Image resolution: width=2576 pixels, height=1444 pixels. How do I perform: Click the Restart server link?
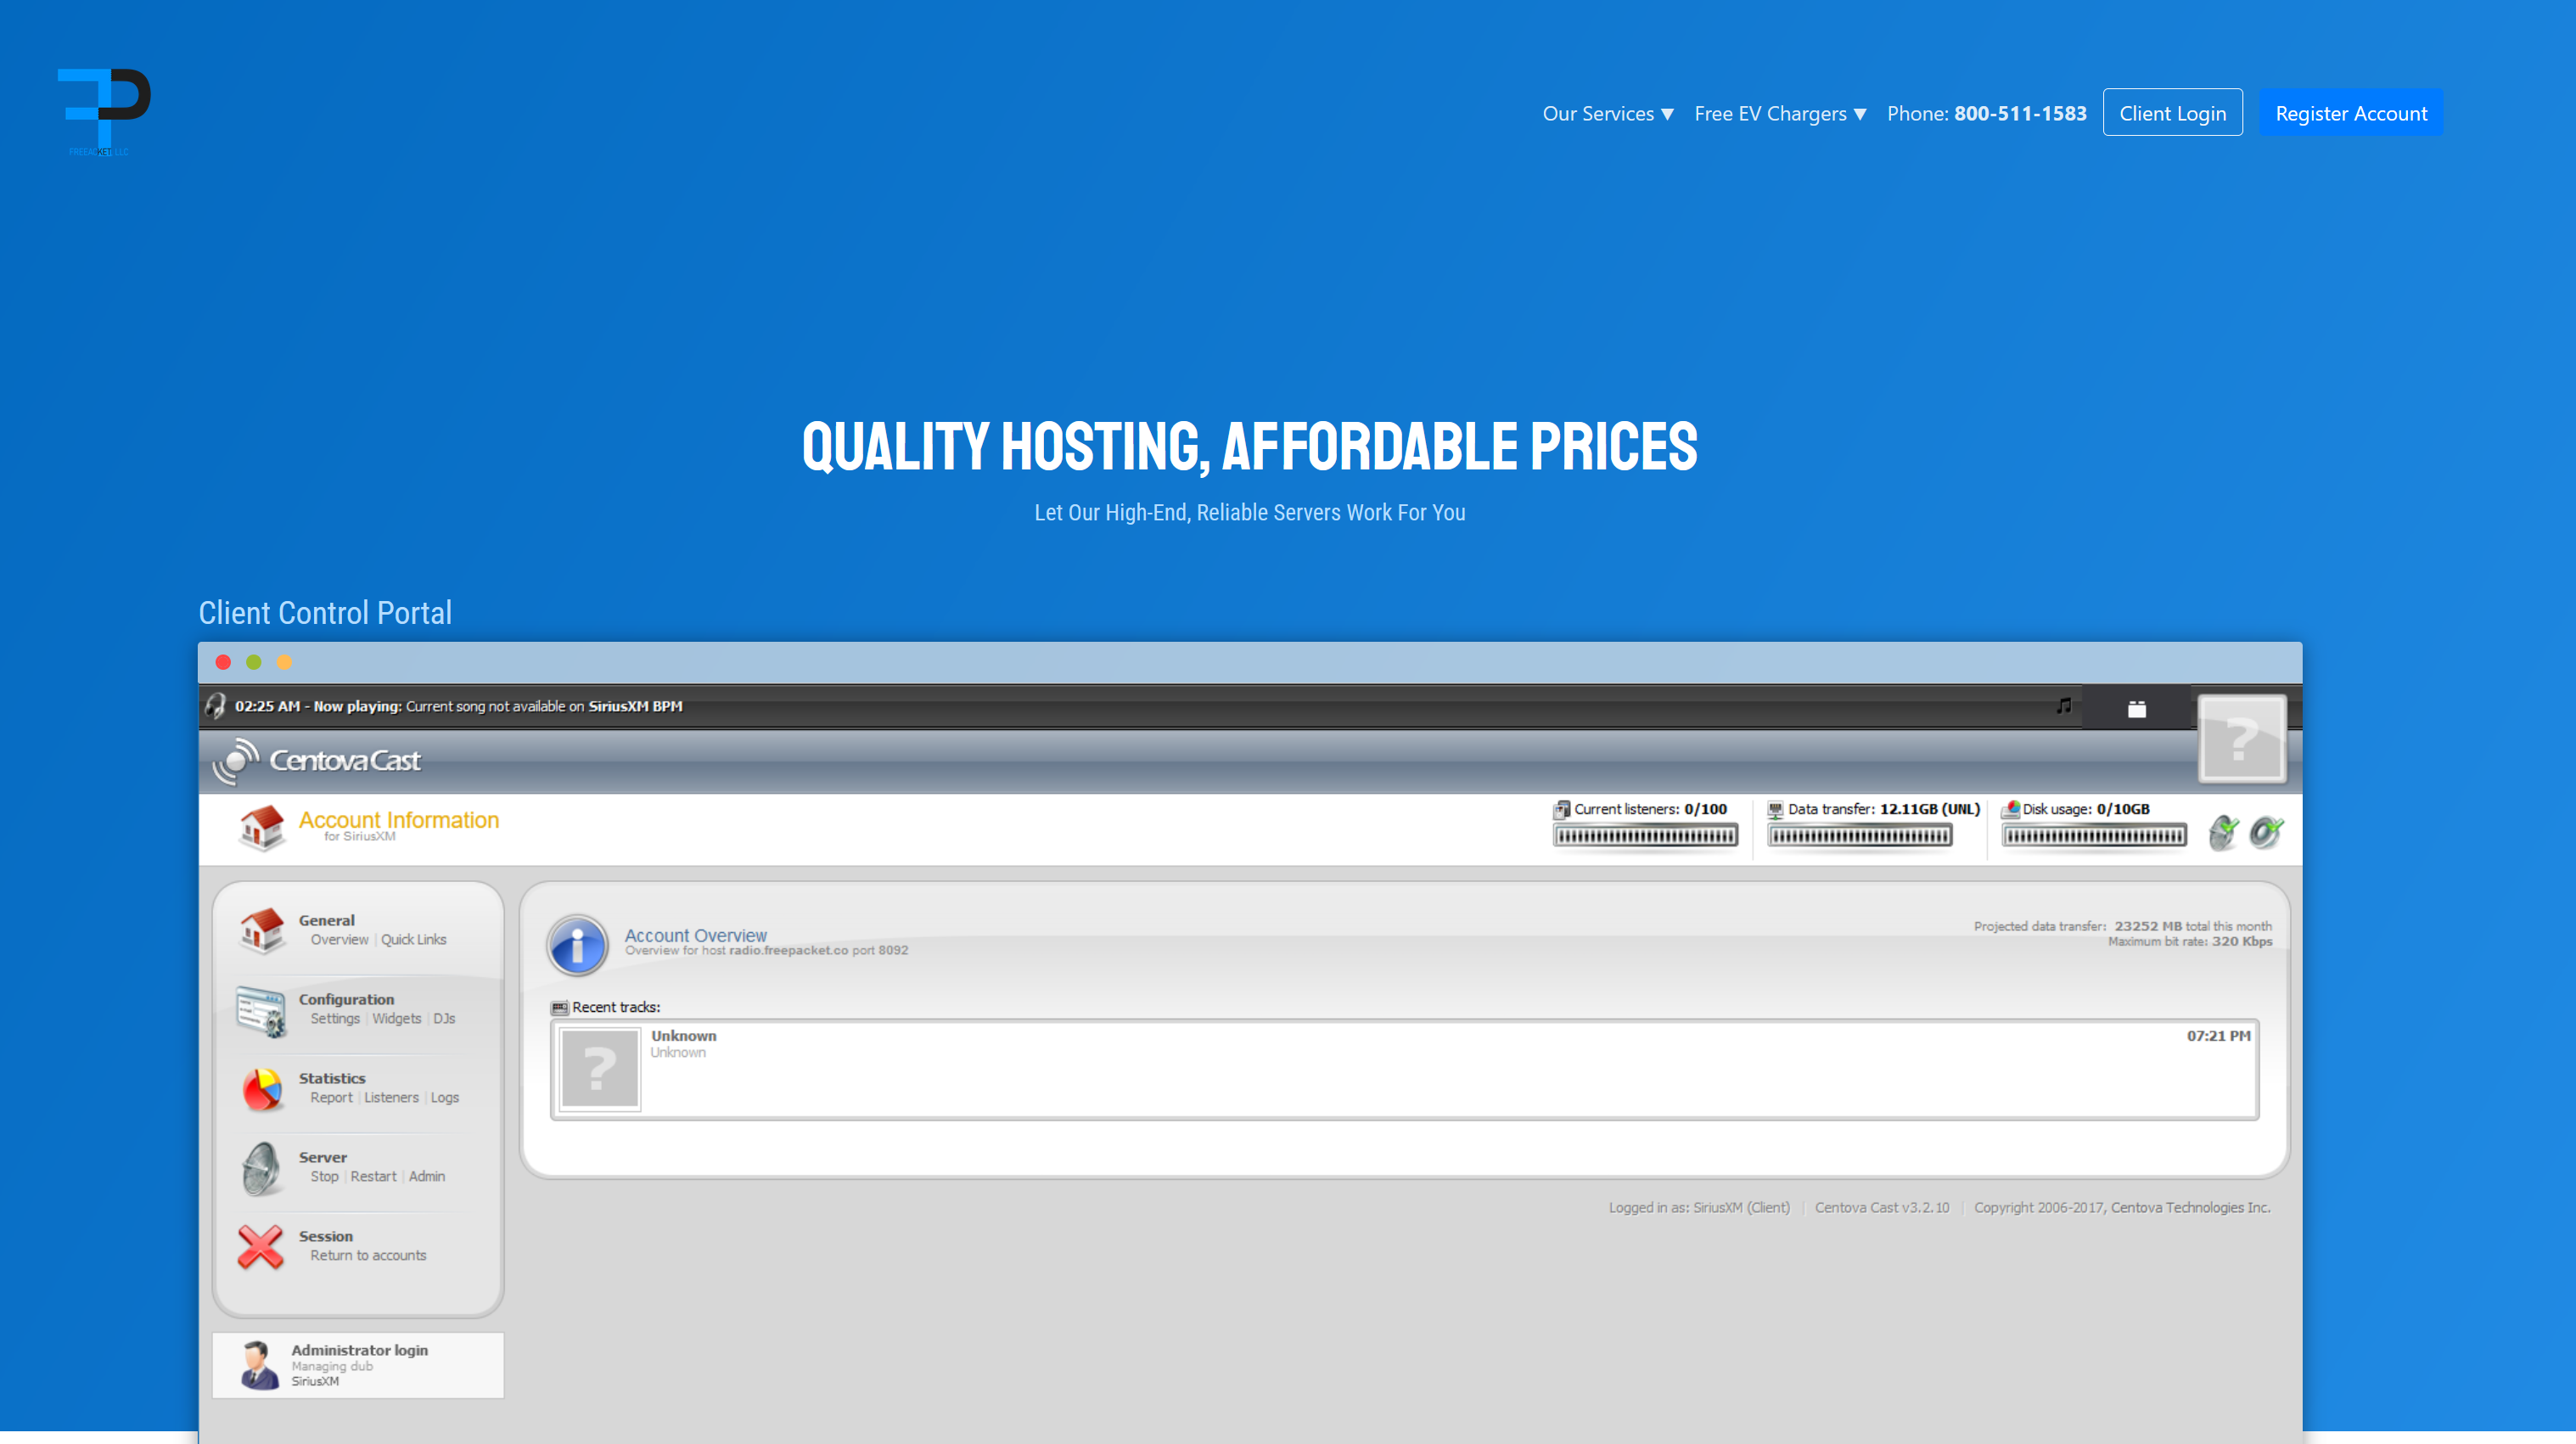pos(373,1177)
